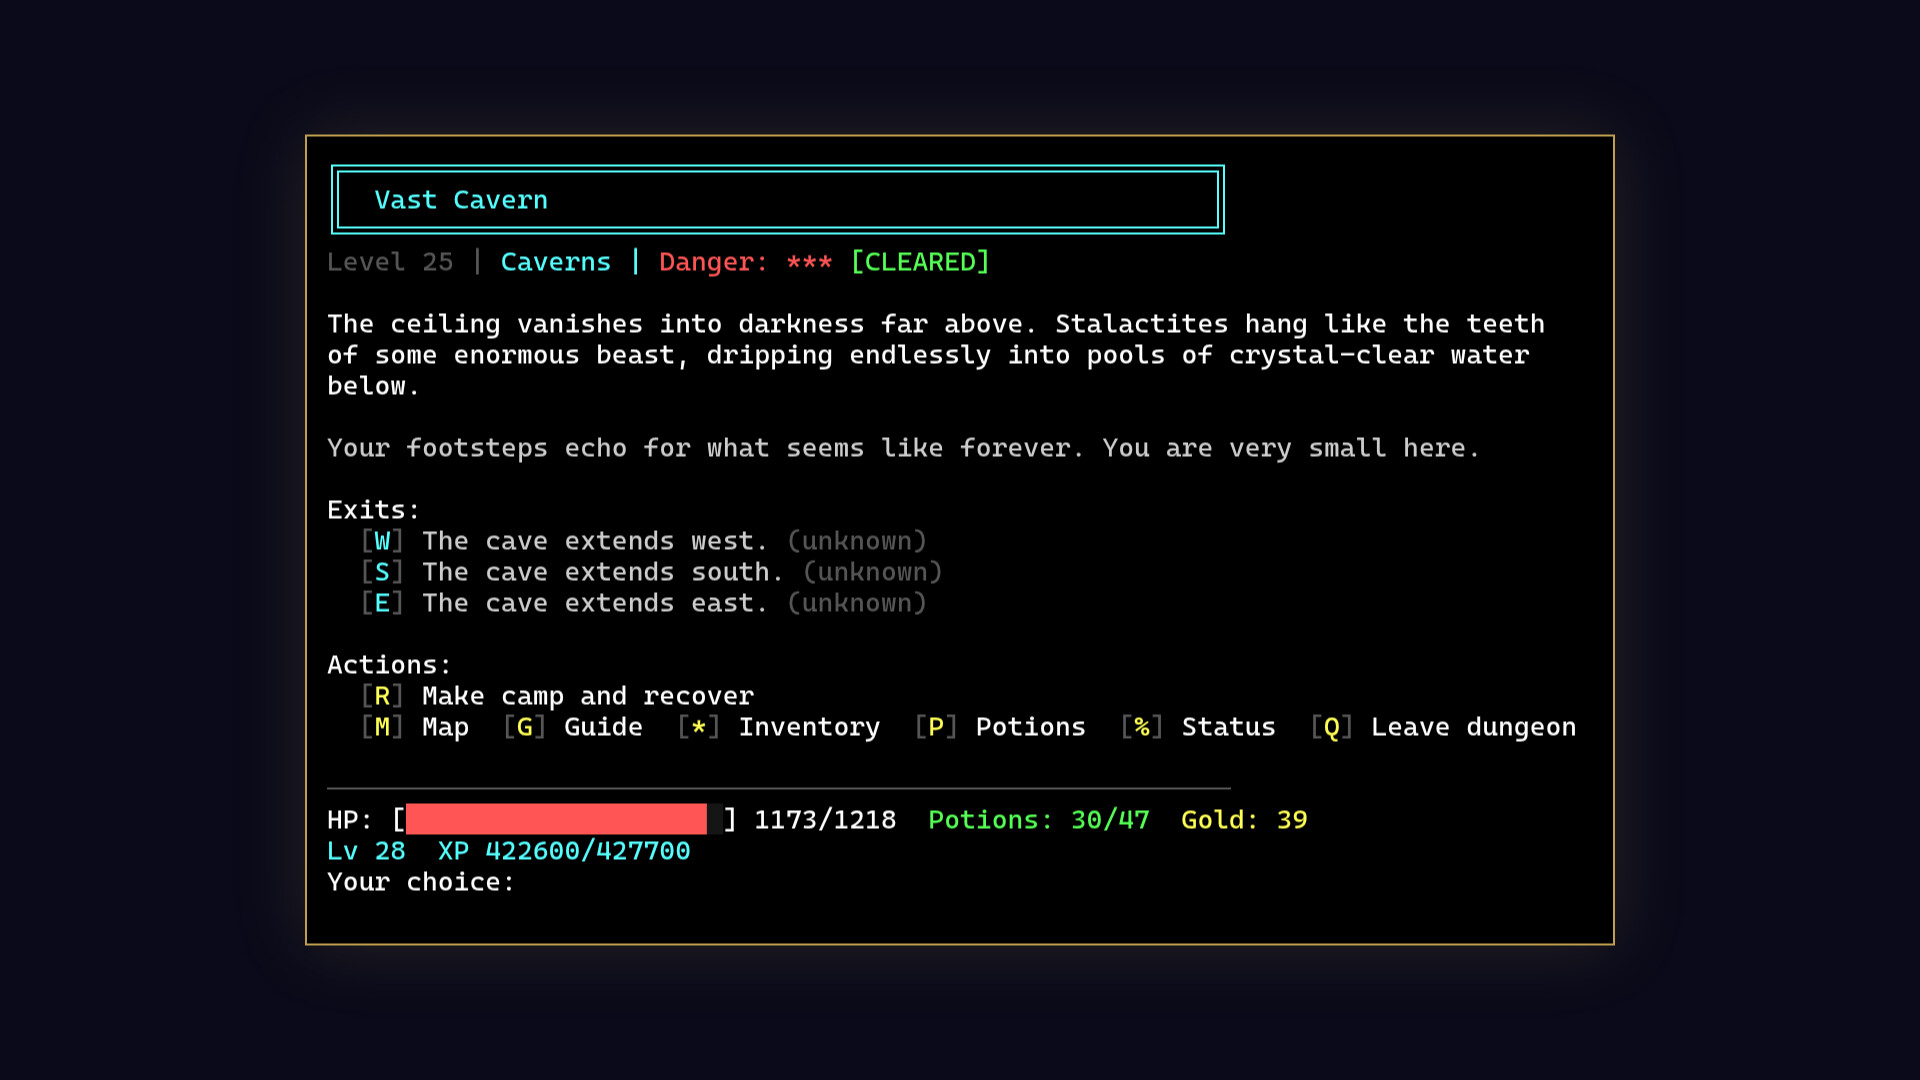The image size is (1920, 1080).
Task: Click the Level 25 label
Action: [x=390, y=262]
